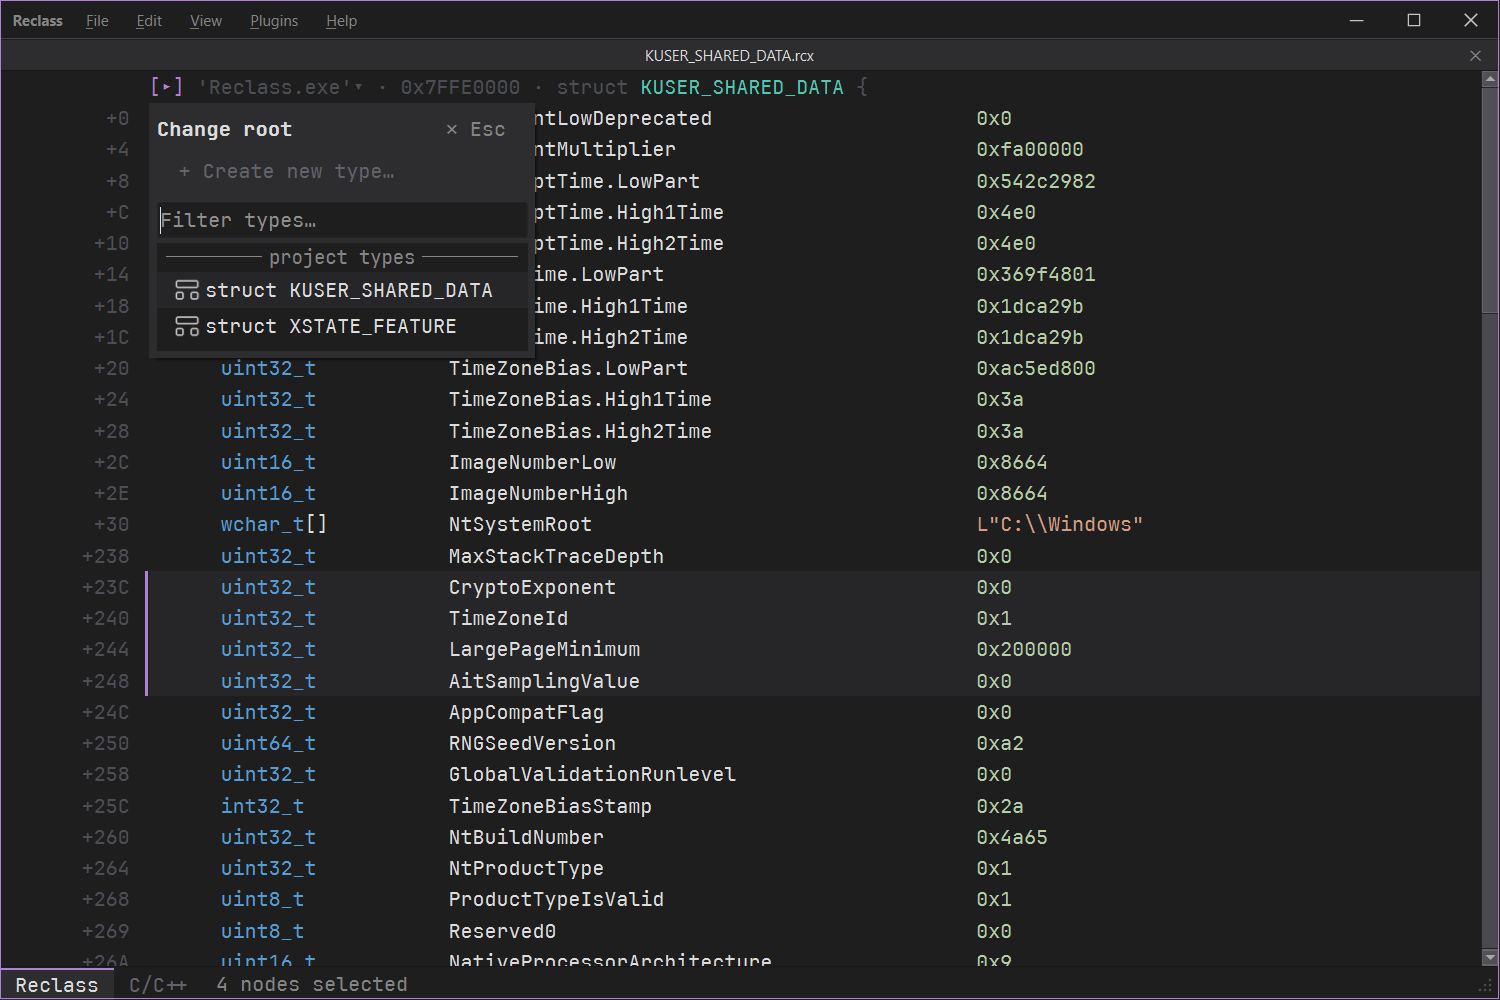Select the GlobalValidationRunlevel field name
Screen dimensions: 1500x1000
(592, 774)
